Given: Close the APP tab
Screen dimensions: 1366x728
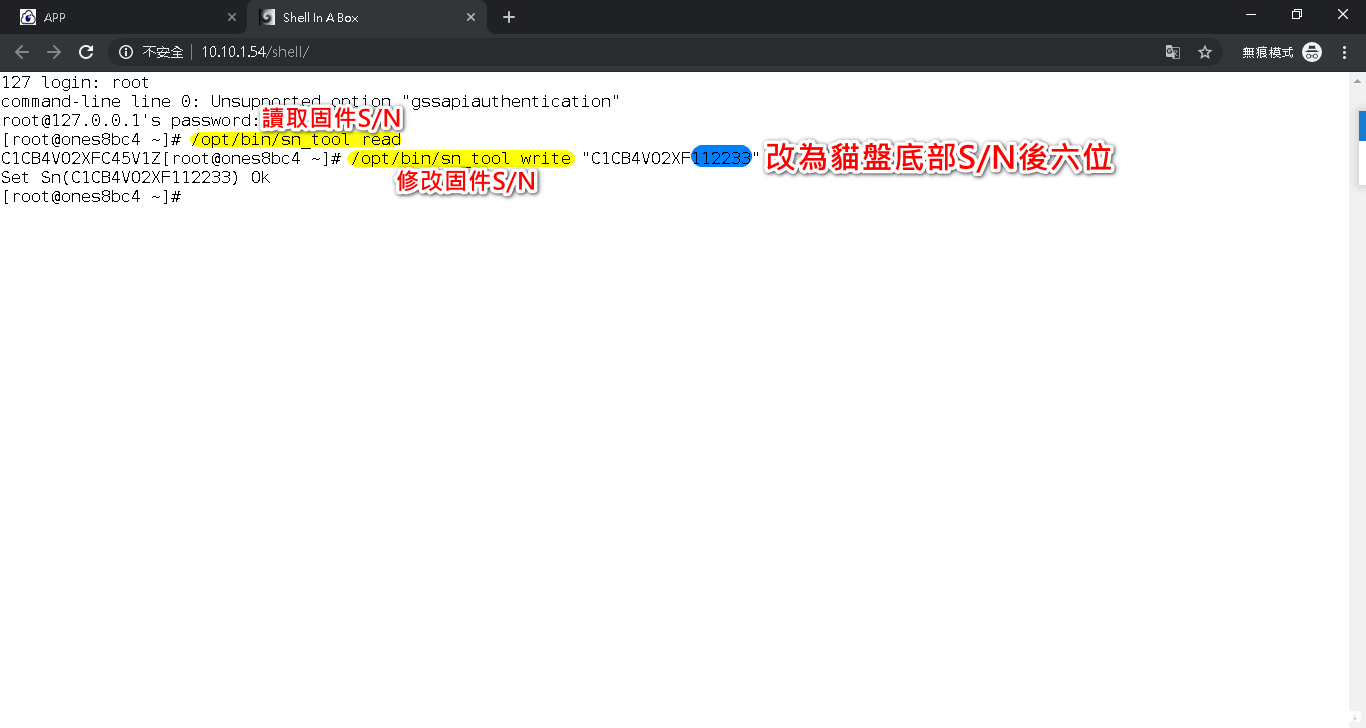Looking at the screenshot, I should pyautogui.click(x=232, y=18).
